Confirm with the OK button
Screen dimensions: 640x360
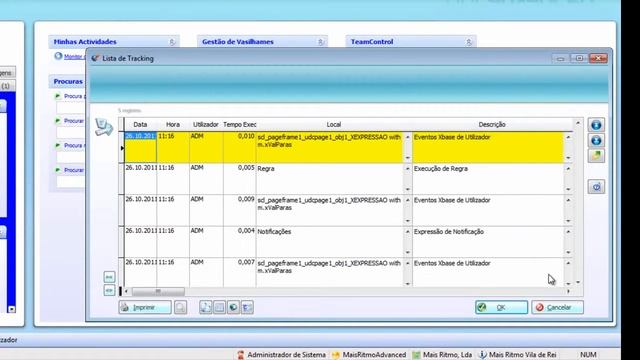point(501,307)
